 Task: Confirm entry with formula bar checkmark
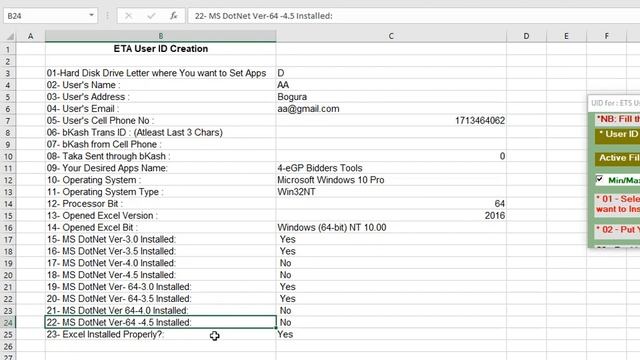pyautogui.click(x=151, y=16)
